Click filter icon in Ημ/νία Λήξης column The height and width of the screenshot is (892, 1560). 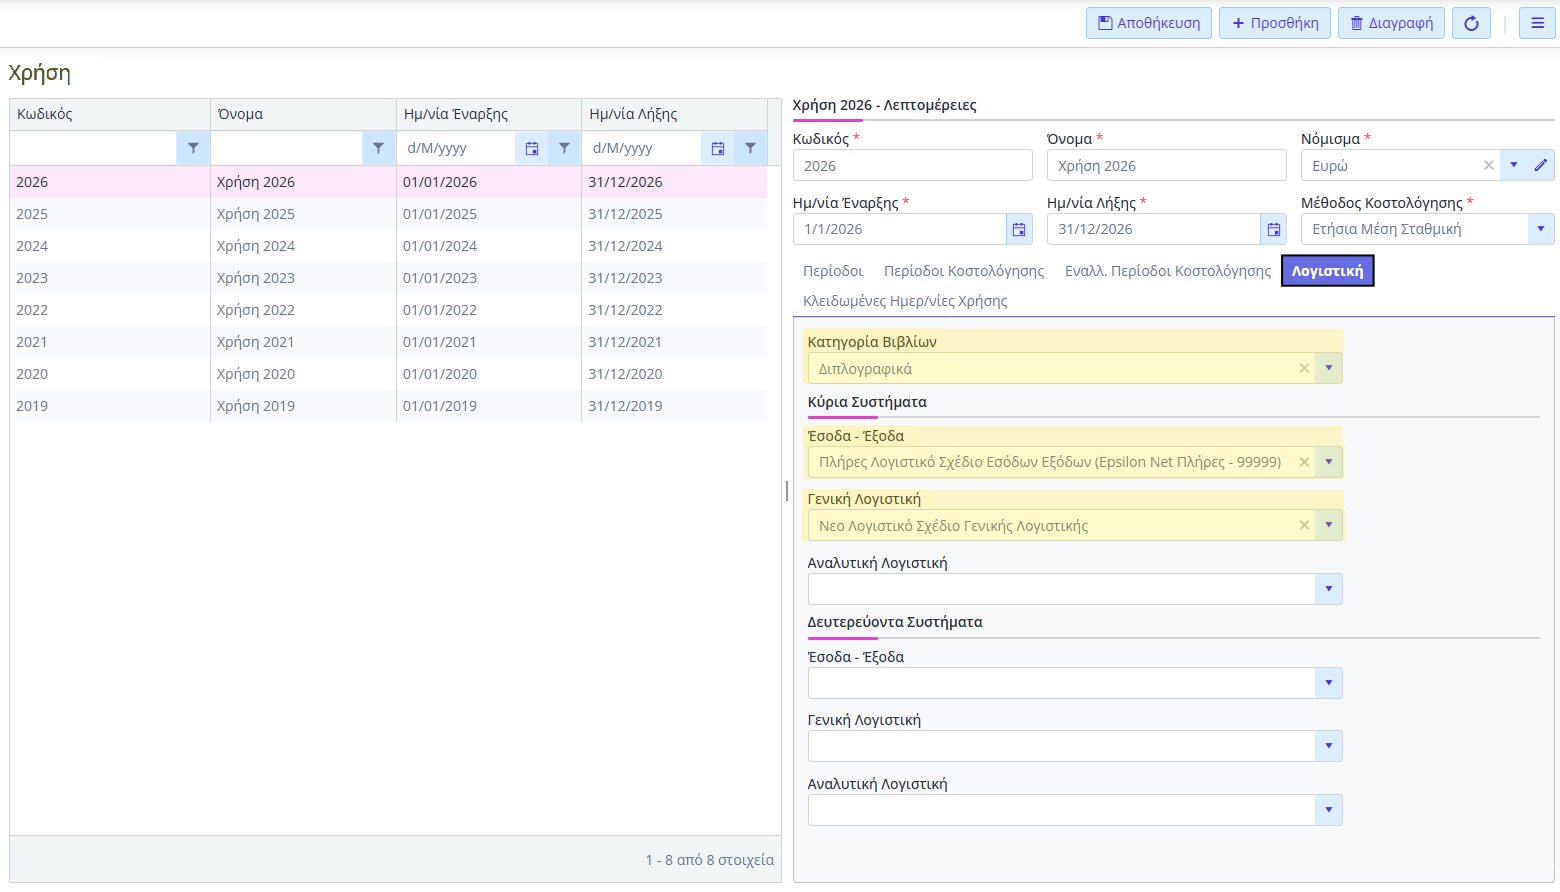(750, 148)
